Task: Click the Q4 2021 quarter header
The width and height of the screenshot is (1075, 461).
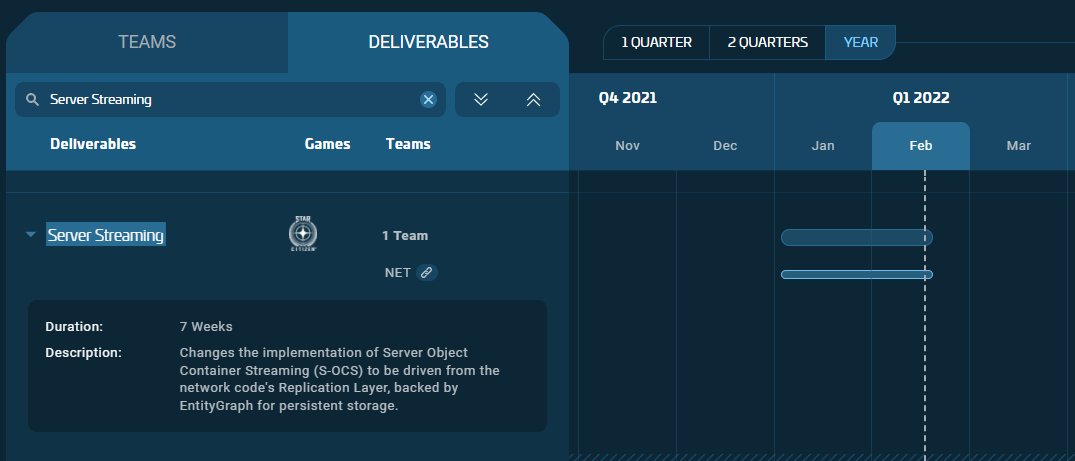Action: click(x=627, y=98)
